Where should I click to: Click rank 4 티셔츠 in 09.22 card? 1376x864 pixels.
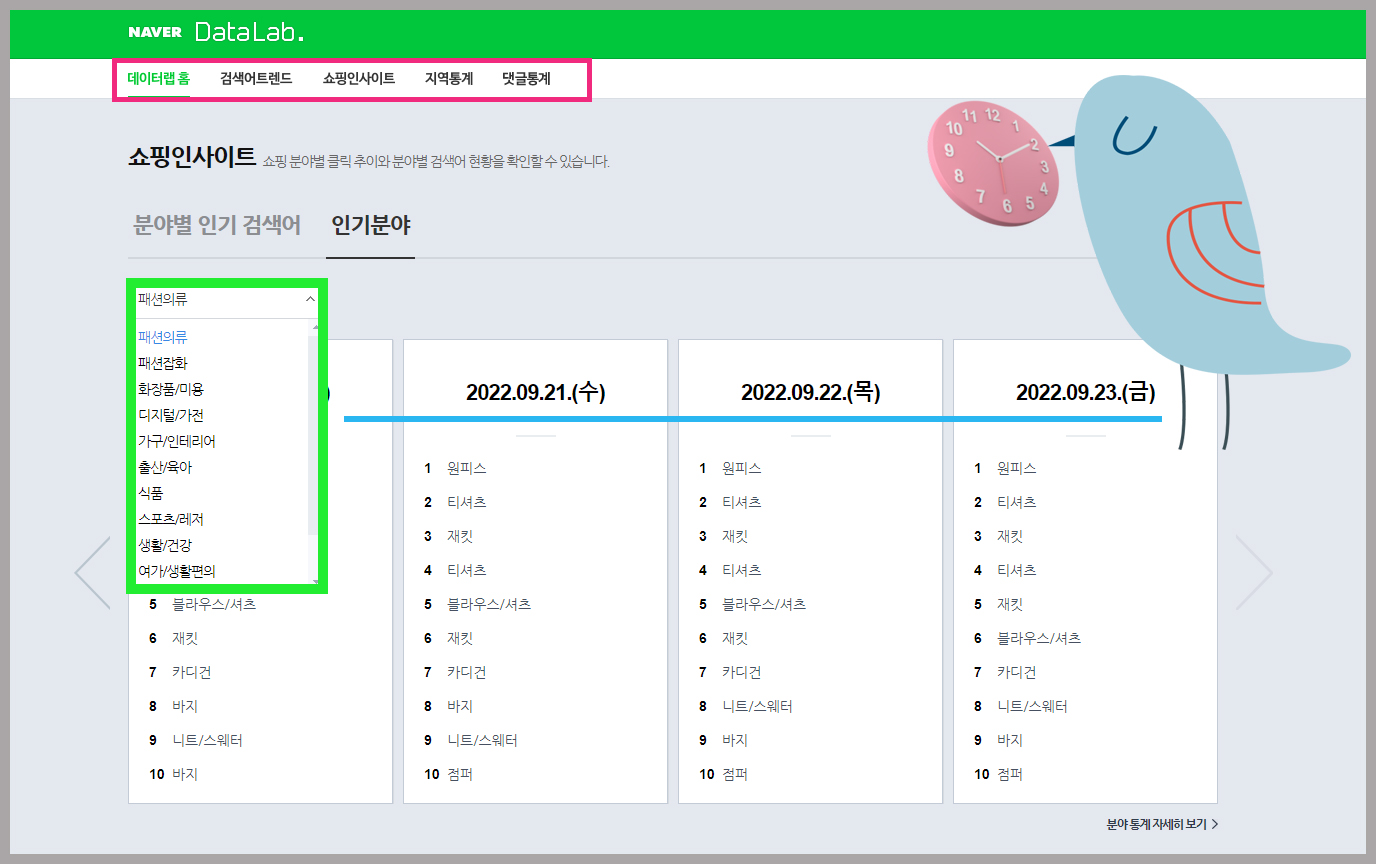(742, 570)
